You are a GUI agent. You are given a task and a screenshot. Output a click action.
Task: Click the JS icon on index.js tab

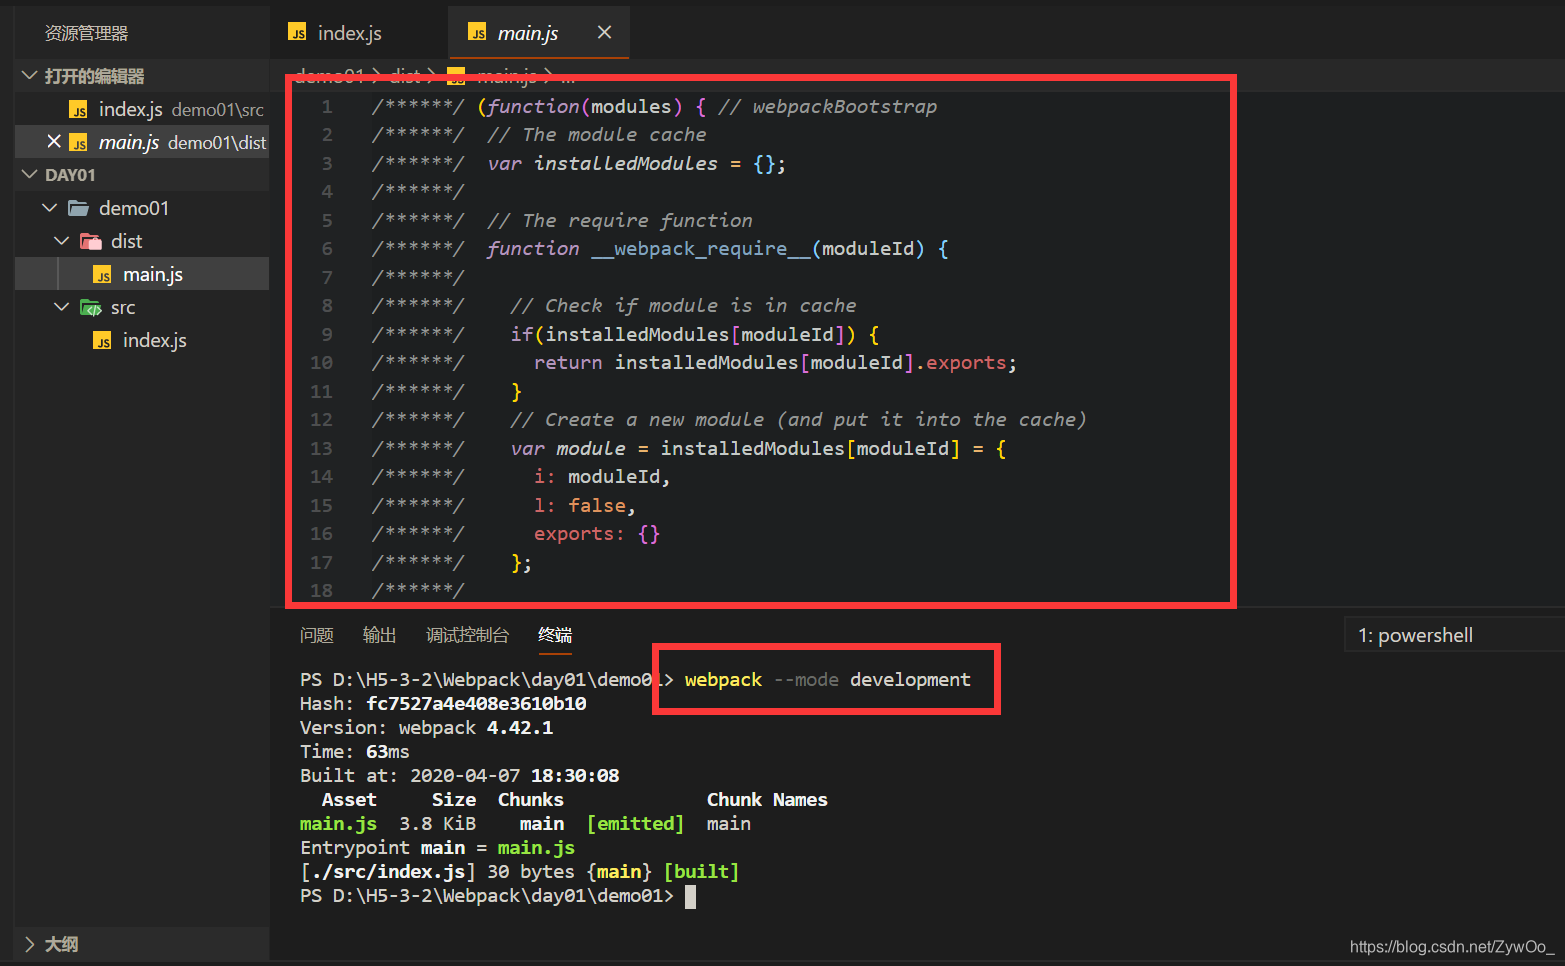pos(297,33)
